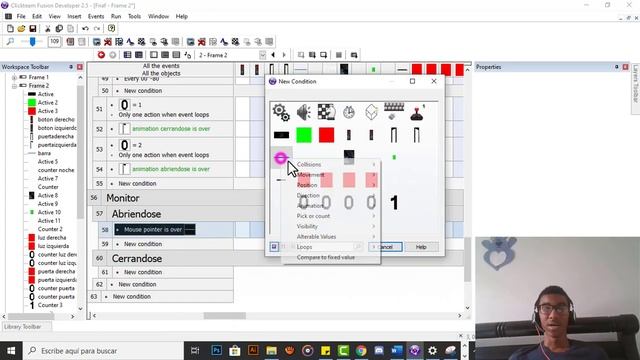Toggle pin on Properties panel
Image resolution: width=640 pixels, height=360 pixels.
(x=617, y=67)
